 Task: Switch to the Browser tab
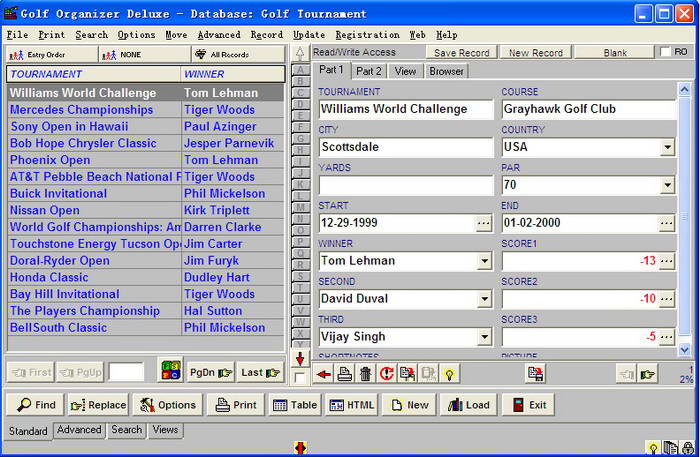point(446,71)
